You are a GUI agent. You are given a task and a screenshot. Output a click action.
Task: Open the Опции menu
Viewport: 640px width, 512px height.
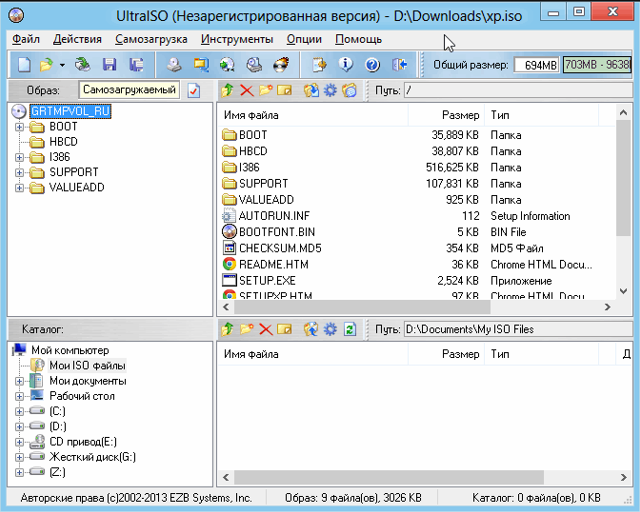304,39
